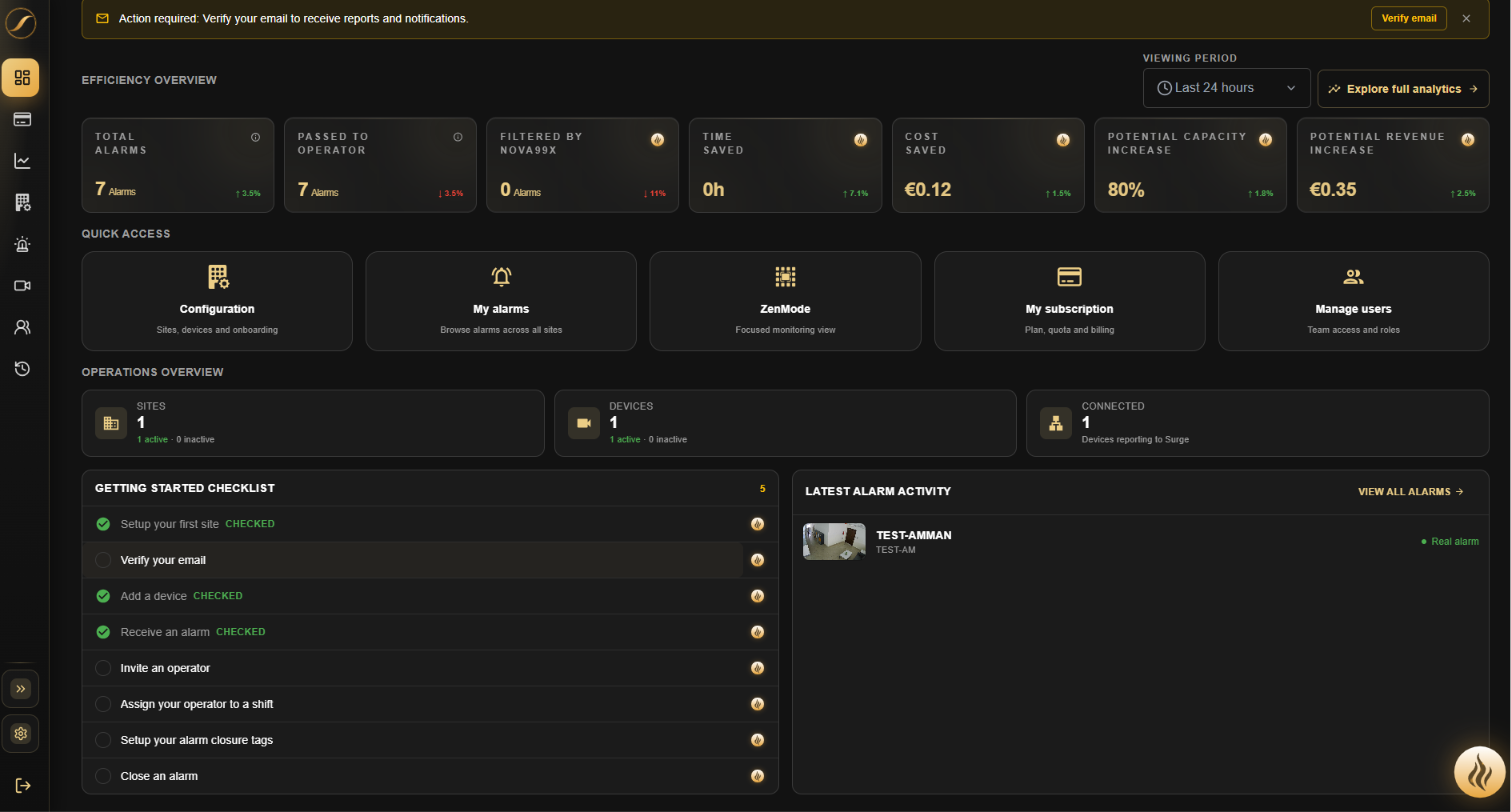Open the TEST-AMMAN alarm thumbnail
Screen dimensions: 1511x812
pyautogui.click(x=834, y=542)
